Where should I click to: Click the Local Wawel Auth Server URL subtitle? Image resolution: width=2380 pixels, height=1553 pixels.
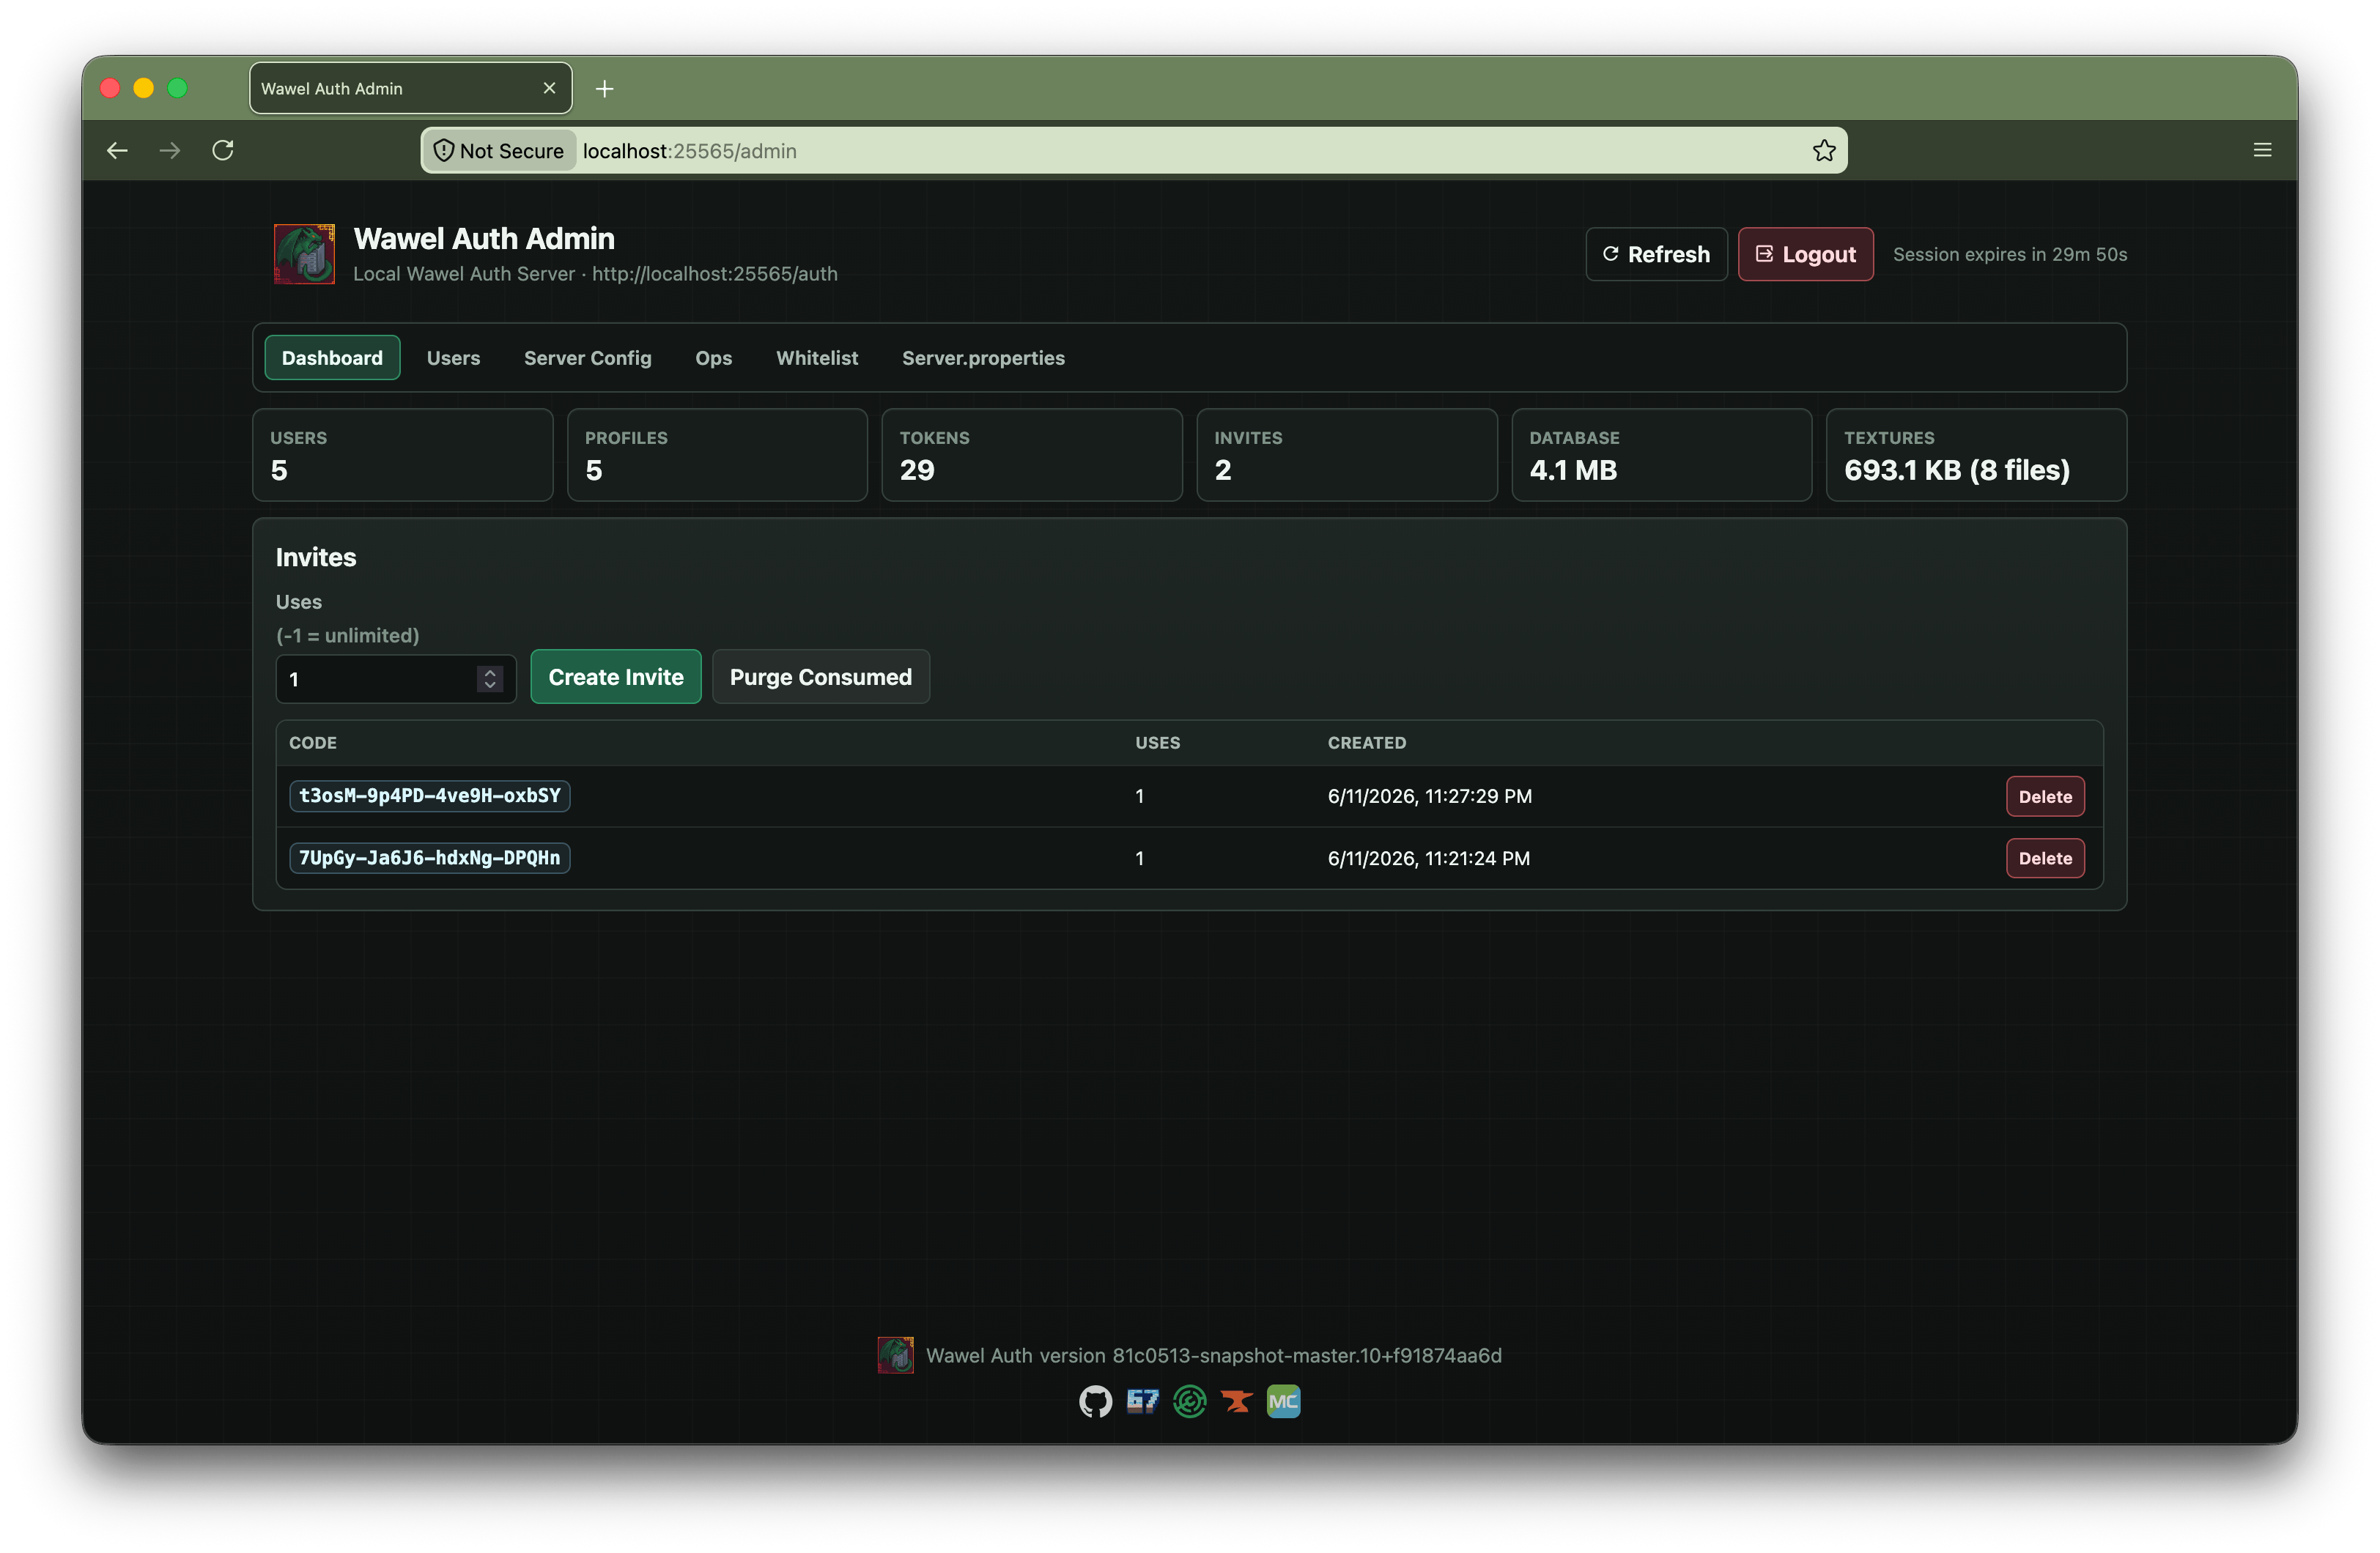pos(595,274)
